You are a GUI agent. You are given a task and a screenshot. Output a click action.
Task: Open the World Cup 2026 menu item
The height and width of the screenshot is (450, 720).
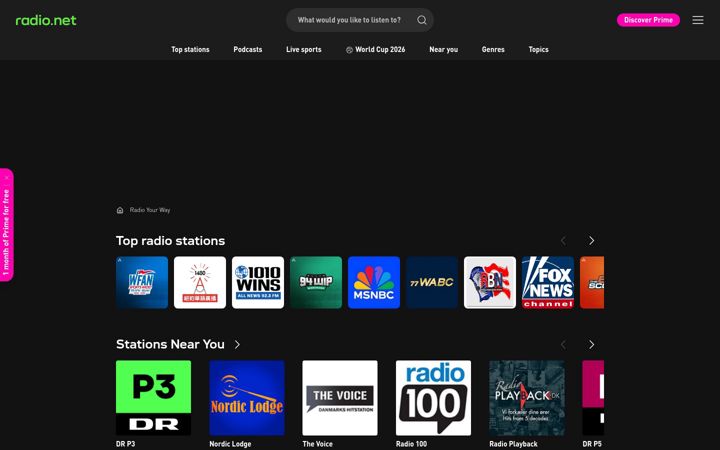coord(375,49)
